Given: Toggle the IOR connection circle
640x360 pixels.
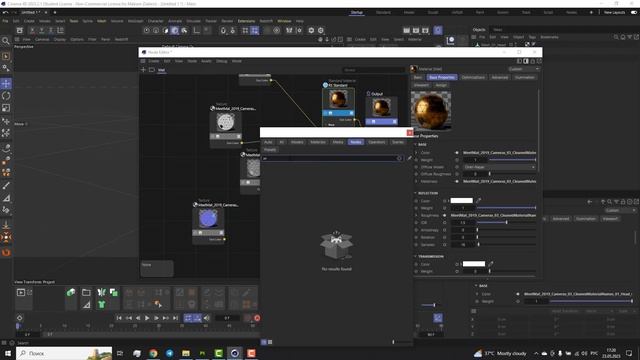Looking at the screenshot, I should 444,223.
